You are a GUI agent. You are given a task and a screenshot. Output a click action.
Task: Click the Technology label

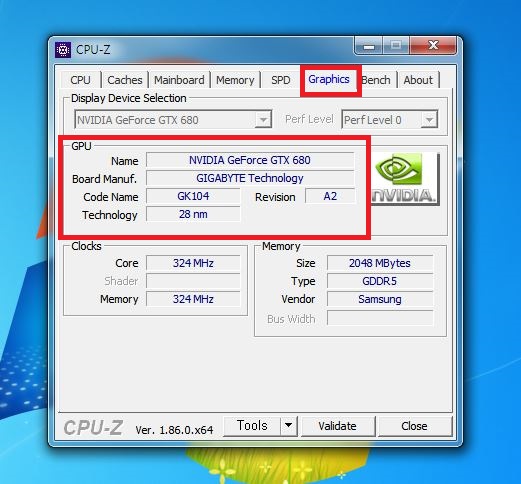(x=110, y=216)
